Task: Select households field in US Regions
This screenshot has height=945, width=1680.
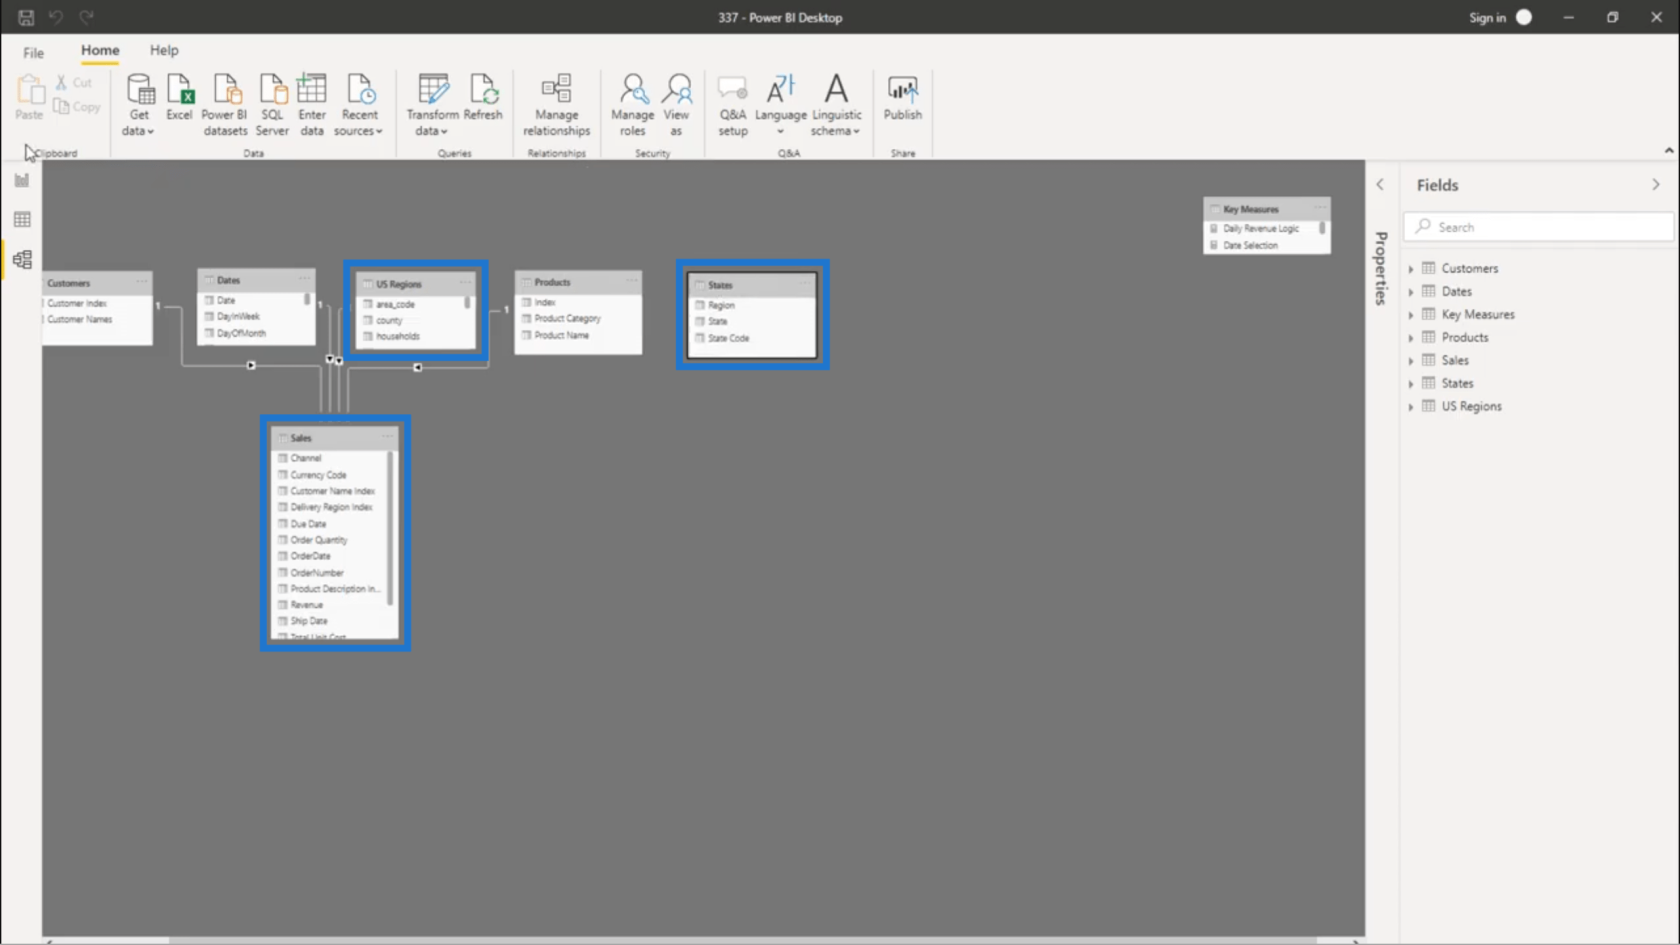Action: pos(398,337)
